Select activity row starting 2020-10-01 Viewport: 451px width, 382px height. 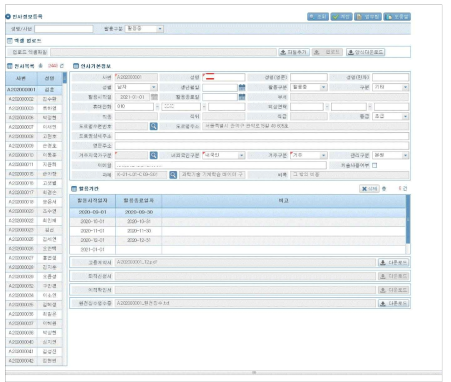tap(238, 221)
